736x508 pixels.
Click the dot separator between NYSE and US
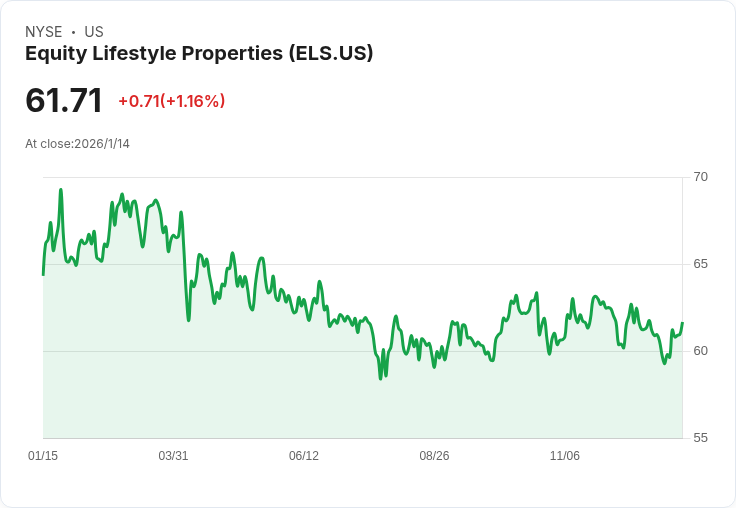coord(73,32)
